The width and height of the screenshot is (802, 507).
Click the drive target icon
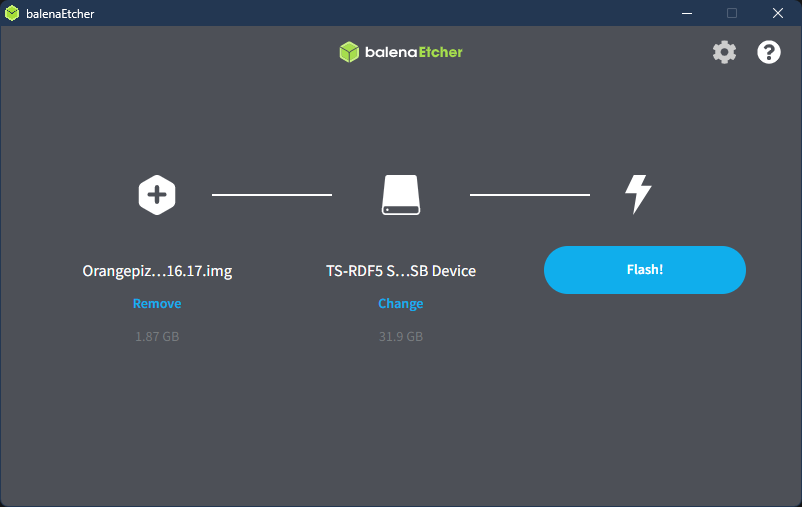pos(401,195)
